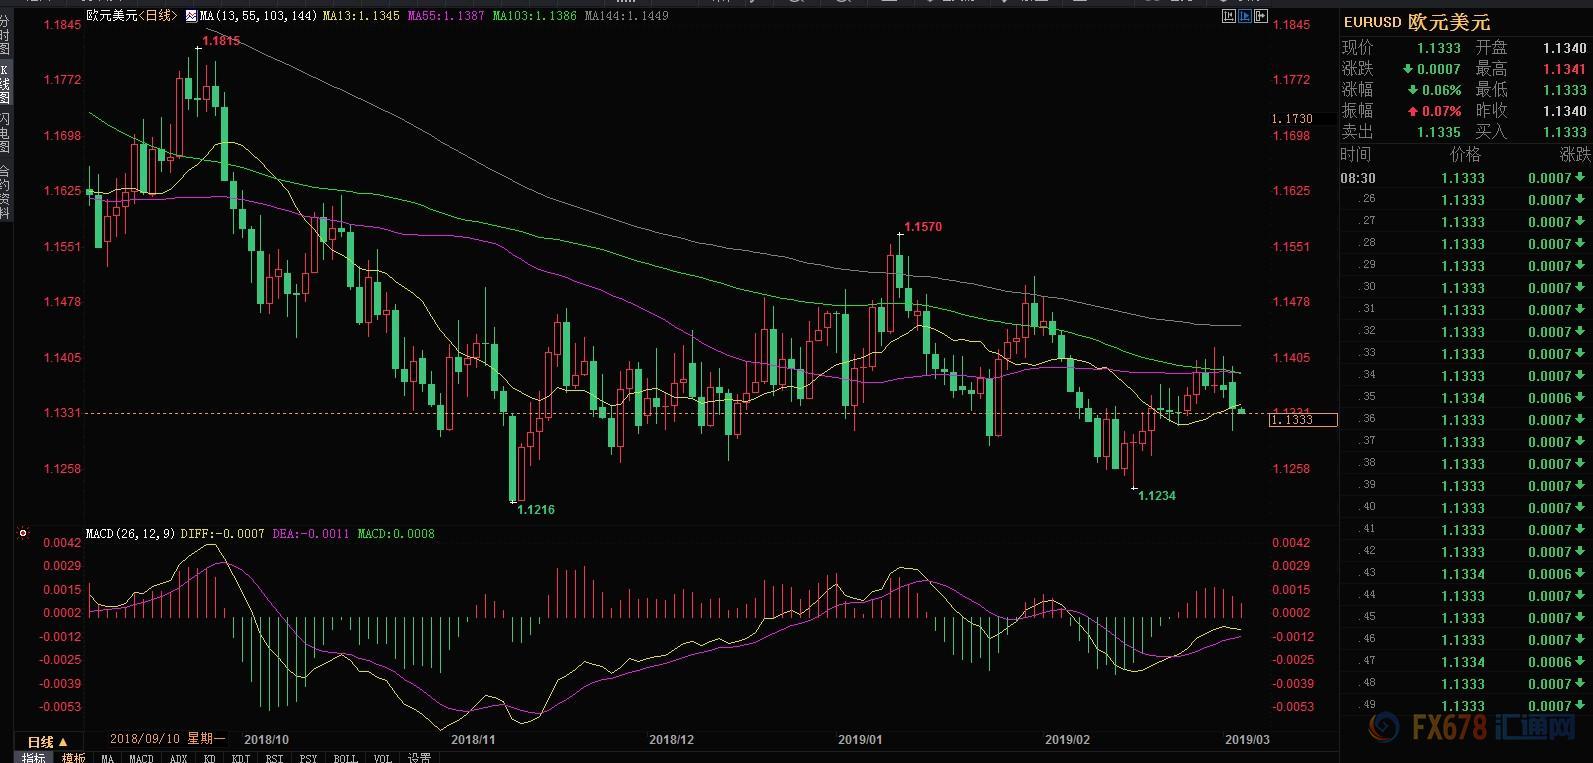Click the MACD panel settings gear icon
1593x763 pixels.
22,534
